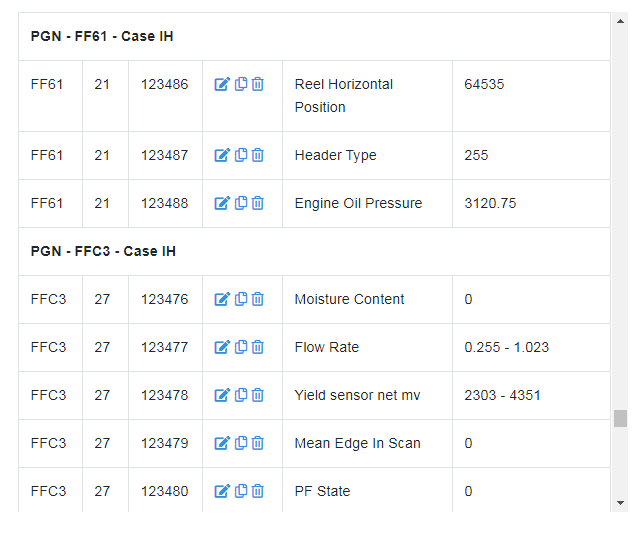Duplicate the Engine Oil Pressure row
This screenshot has width=637, height=550.
[x=240, y=203]
